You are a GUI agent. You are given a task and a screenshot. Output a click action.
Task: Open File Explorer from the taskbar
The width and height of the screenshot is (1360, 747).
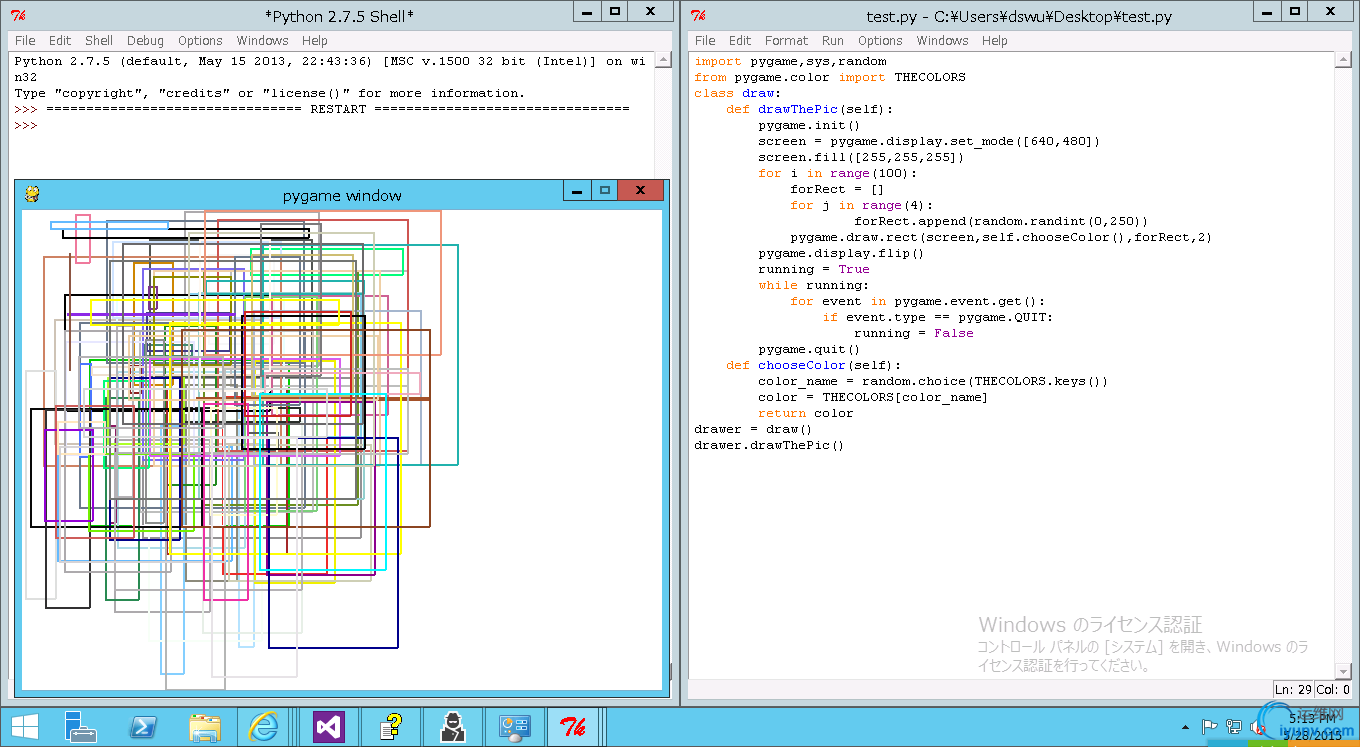[205, 726]
